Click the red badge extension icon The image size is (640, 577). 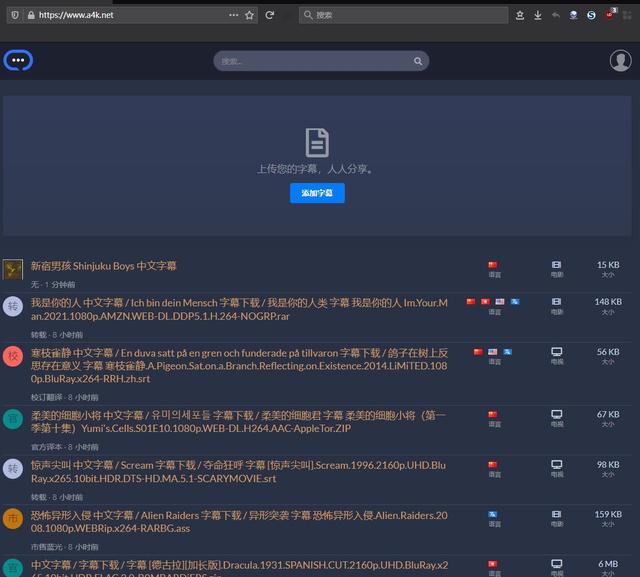pyautogui.click(x=610, y=14)
